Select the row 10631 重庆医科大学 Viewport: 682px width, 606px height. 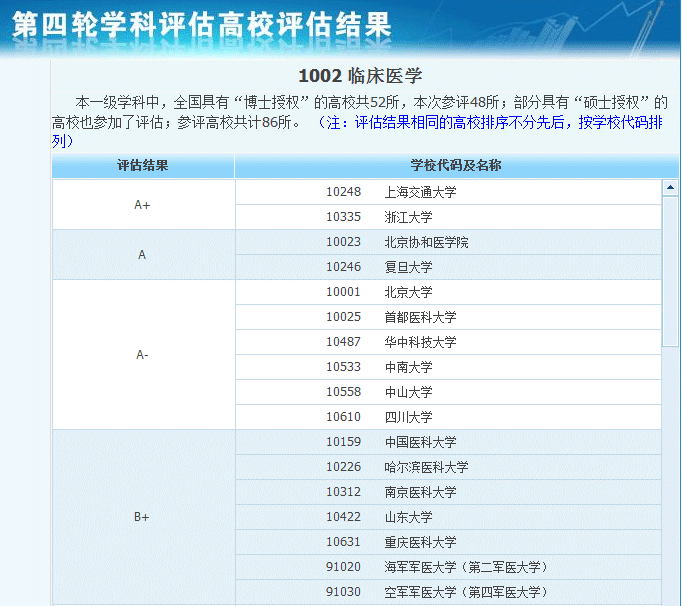448,542
